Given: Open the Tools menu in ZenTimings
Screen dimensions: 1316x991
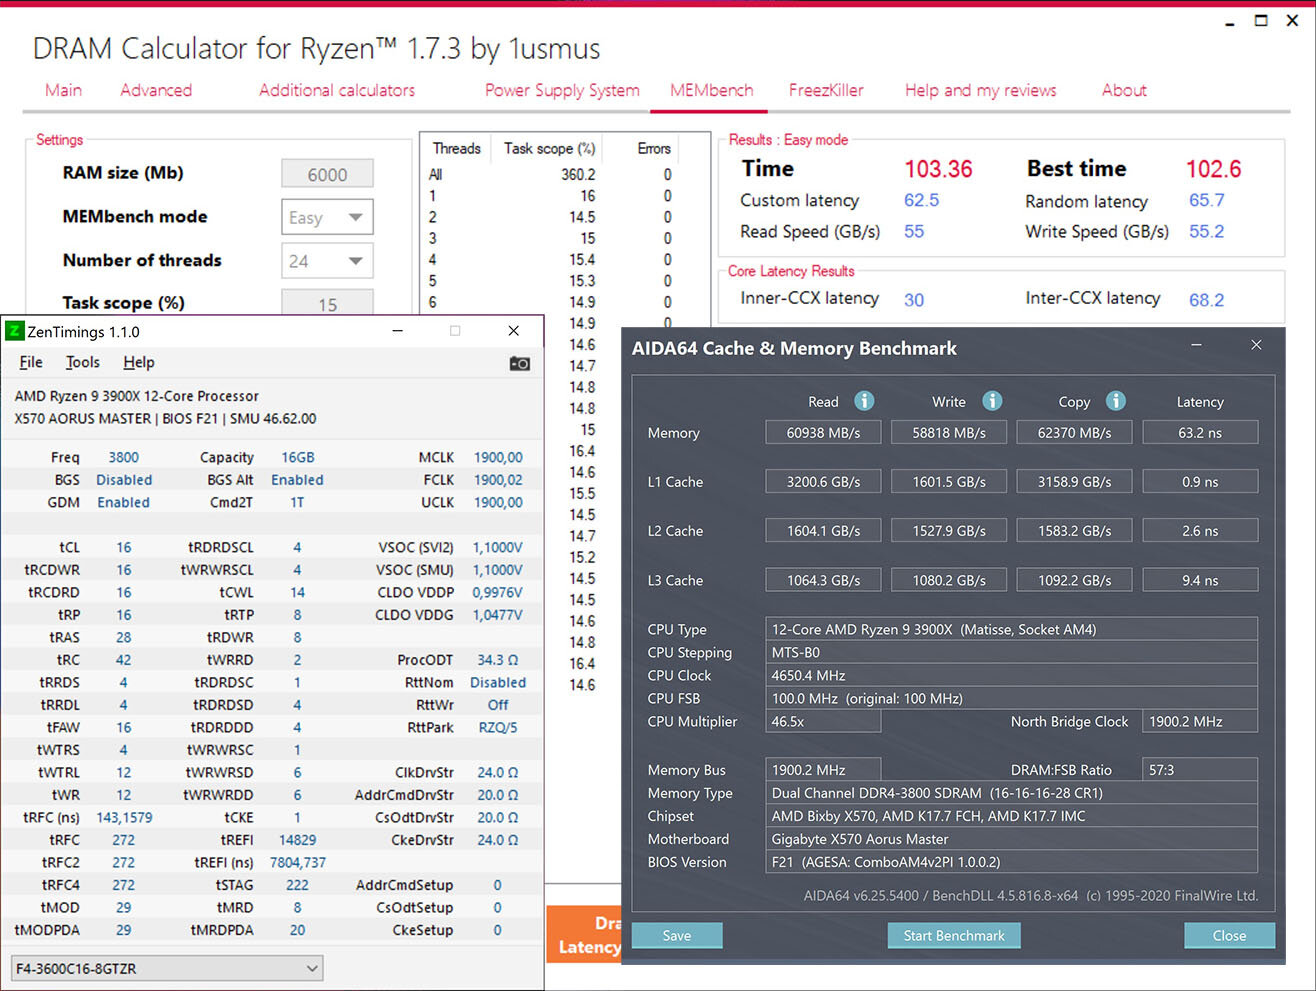Looking at the screenshot, I should tap(83, 362).
